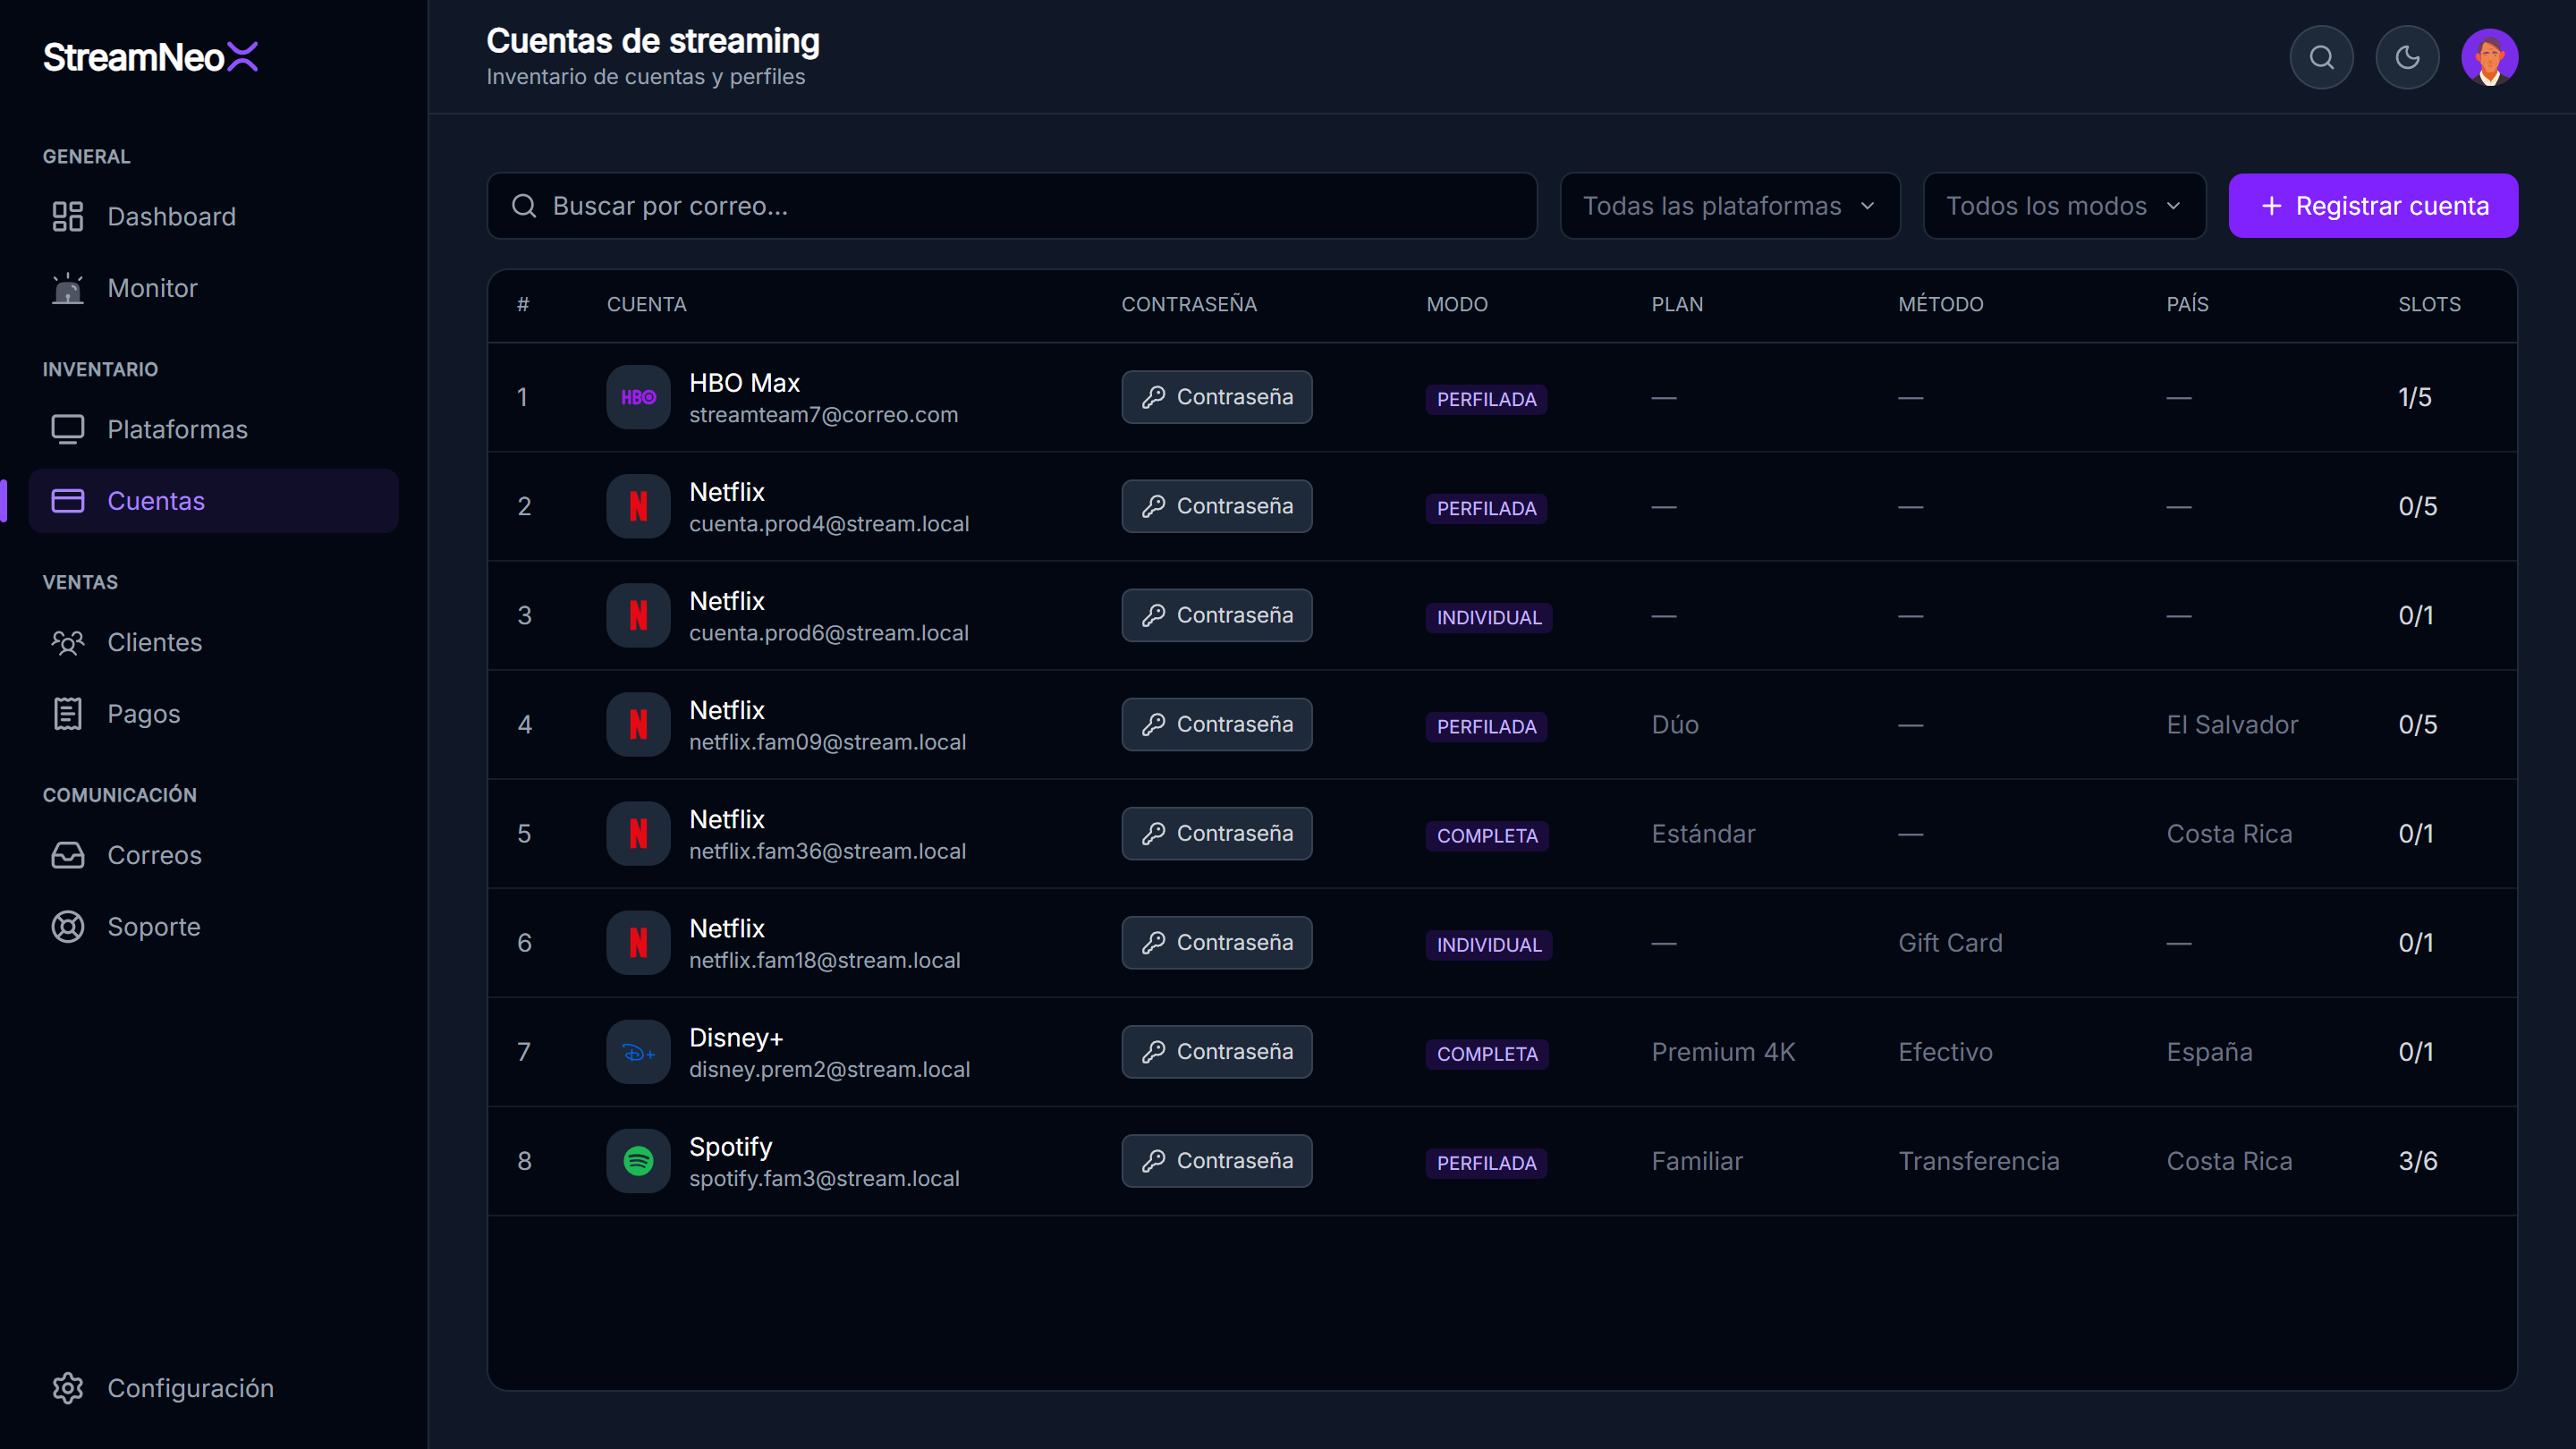
Task: Click the Monitor siren icon
Action: click(x=68, y=288)
